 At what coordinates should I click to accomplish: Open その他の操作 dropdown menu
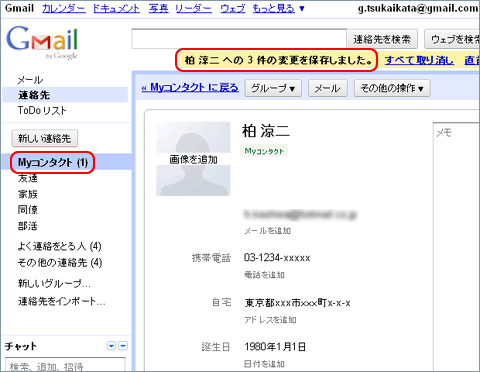(392, 88)
